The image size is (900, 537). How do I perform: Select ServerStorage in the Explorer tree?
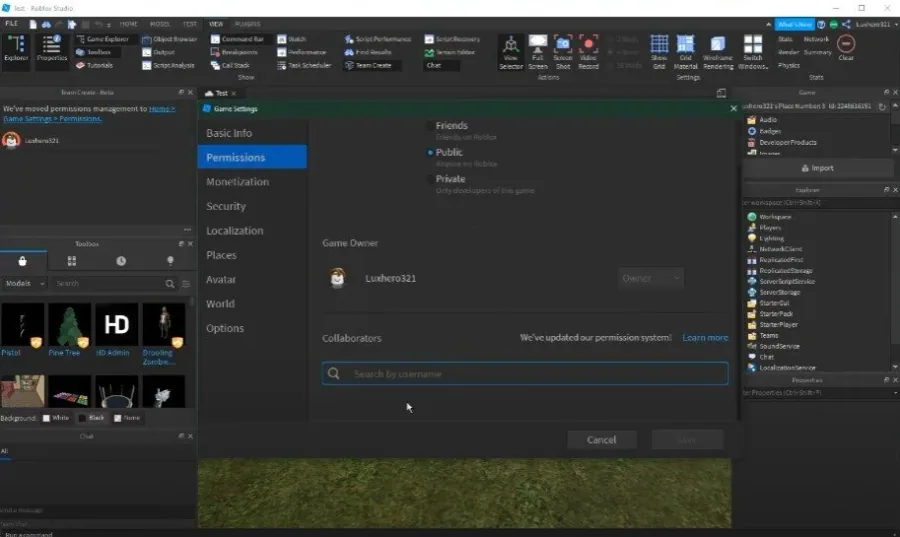(x=779, y=293)
